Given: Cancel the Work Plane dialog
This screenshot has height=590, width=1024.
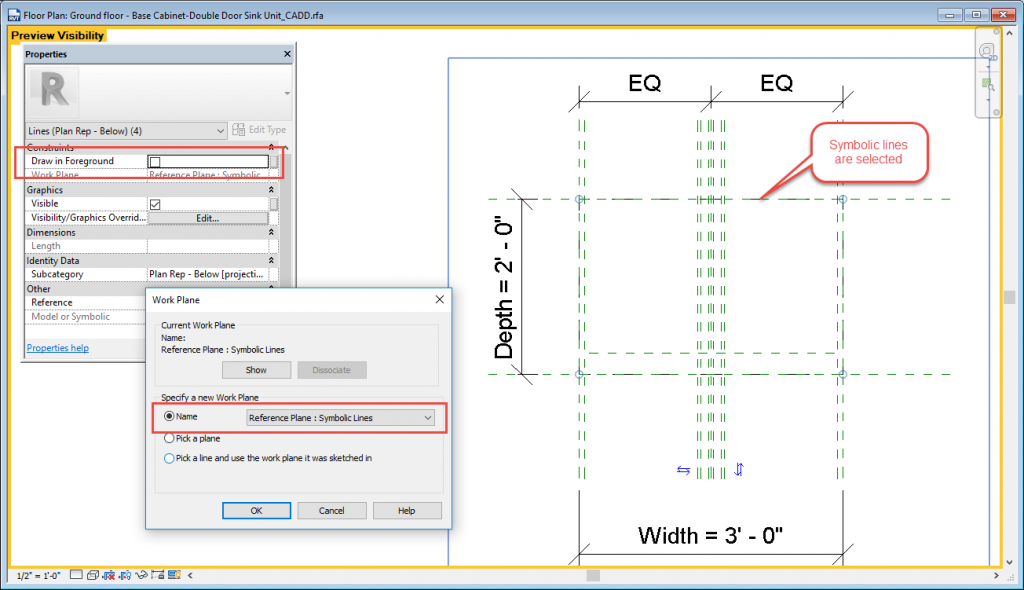Looking at the screenshot, I should tap(331, 510).
